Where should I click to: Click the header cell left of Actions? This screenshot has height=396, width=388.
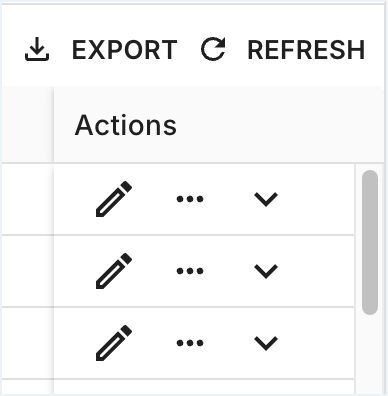28,125
